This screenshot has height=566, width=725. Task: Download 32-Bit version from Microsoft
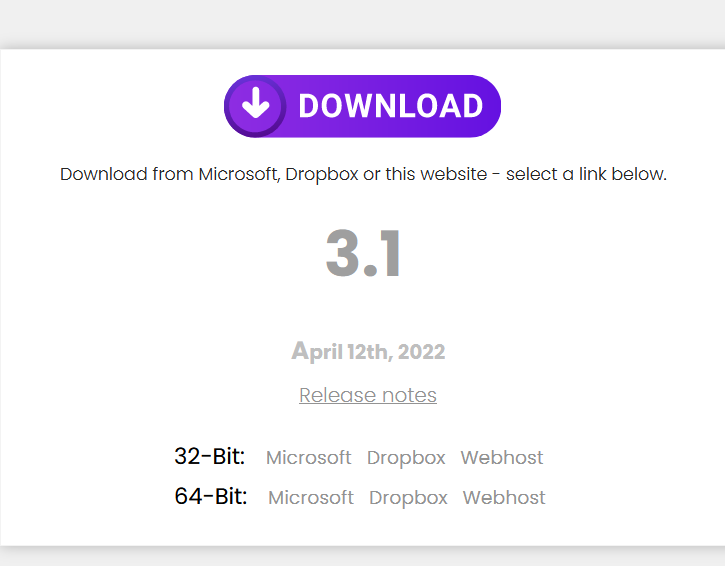pos(308,457)
